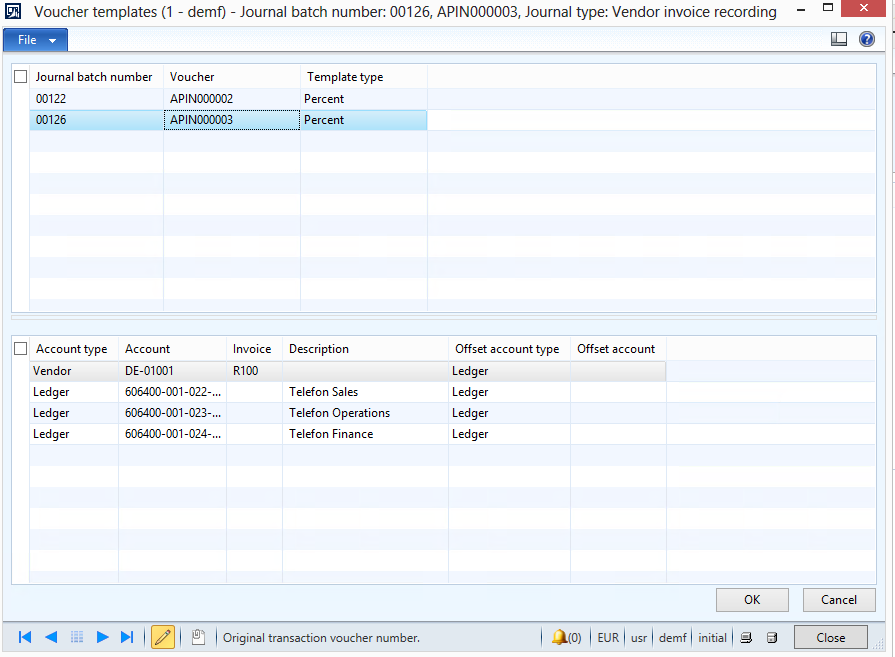Click the document handling icon beside pencil
The width and height of the screenshot is (895, 657).
pyautogui.click(x=198, y=637)
